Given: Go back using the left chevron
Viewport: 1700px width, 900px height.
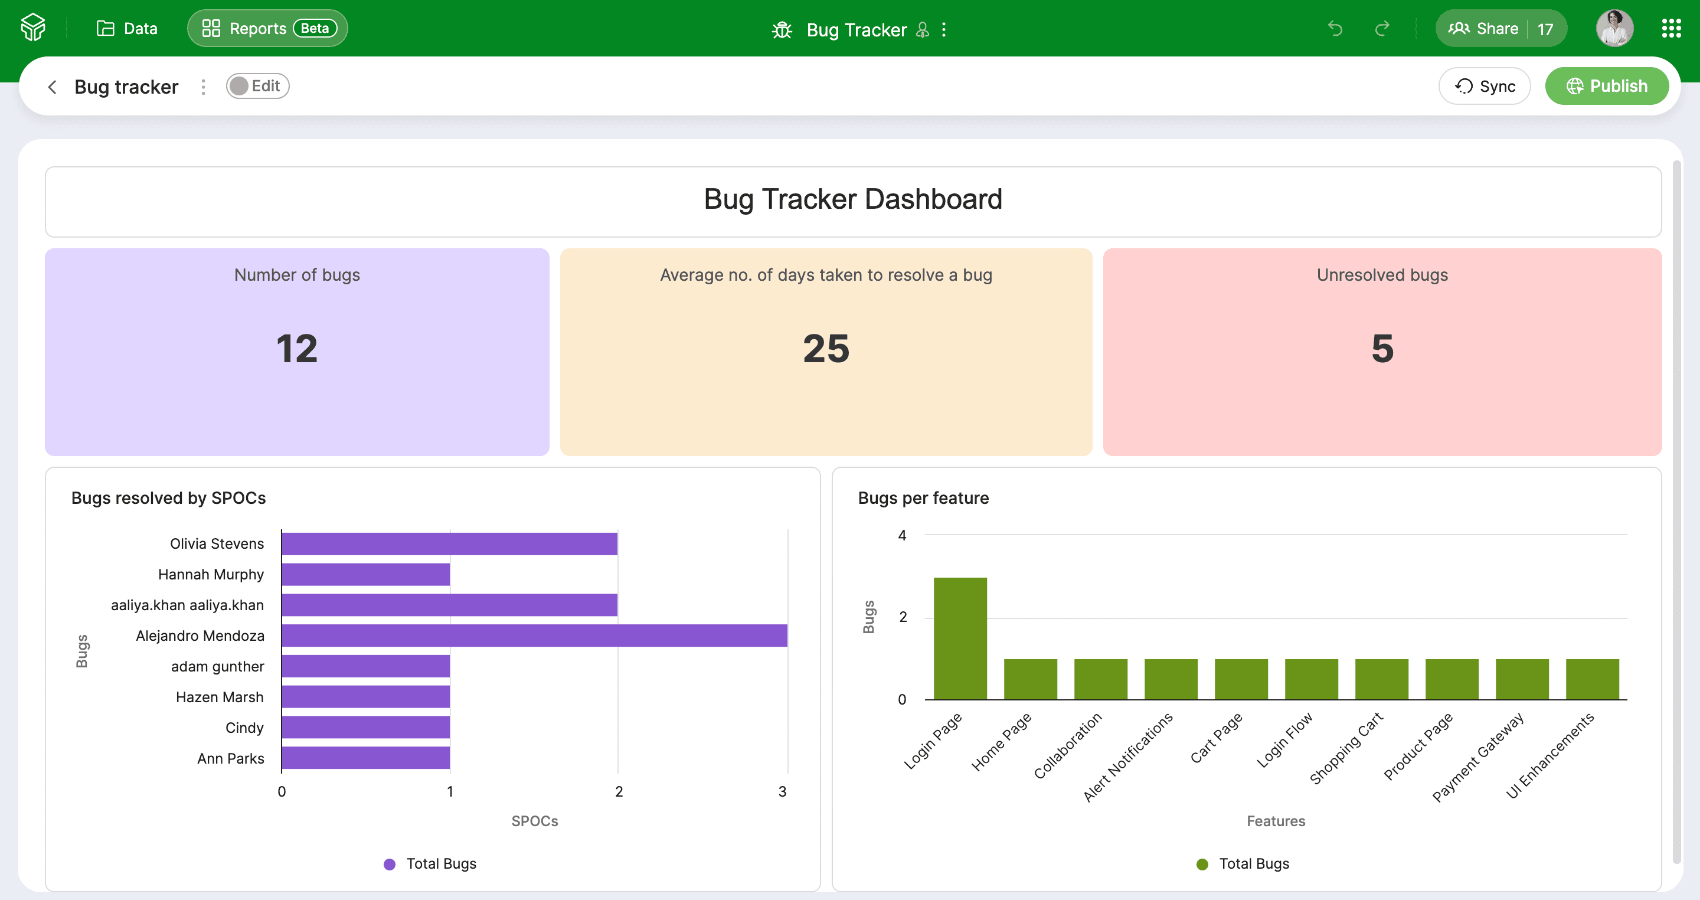Looking at the screenshot, I should point(52,87).
